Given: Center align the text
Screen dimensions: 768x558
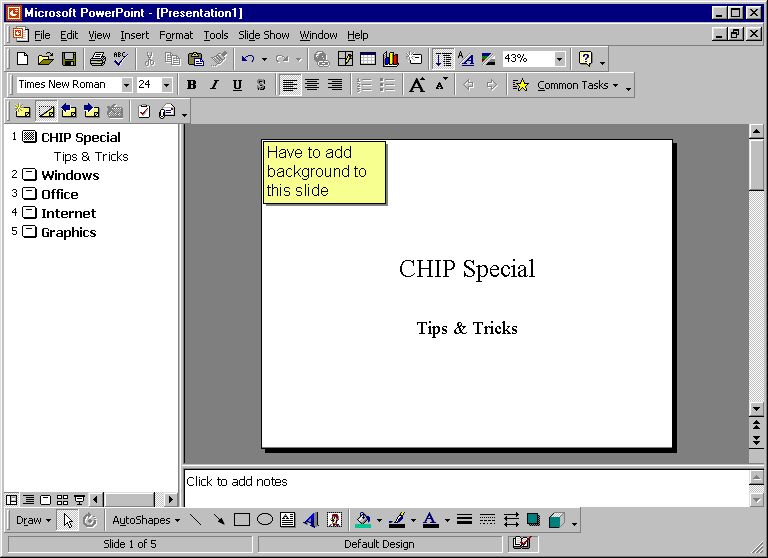Looking at the screenshot, I should click(x=312, y=85).
